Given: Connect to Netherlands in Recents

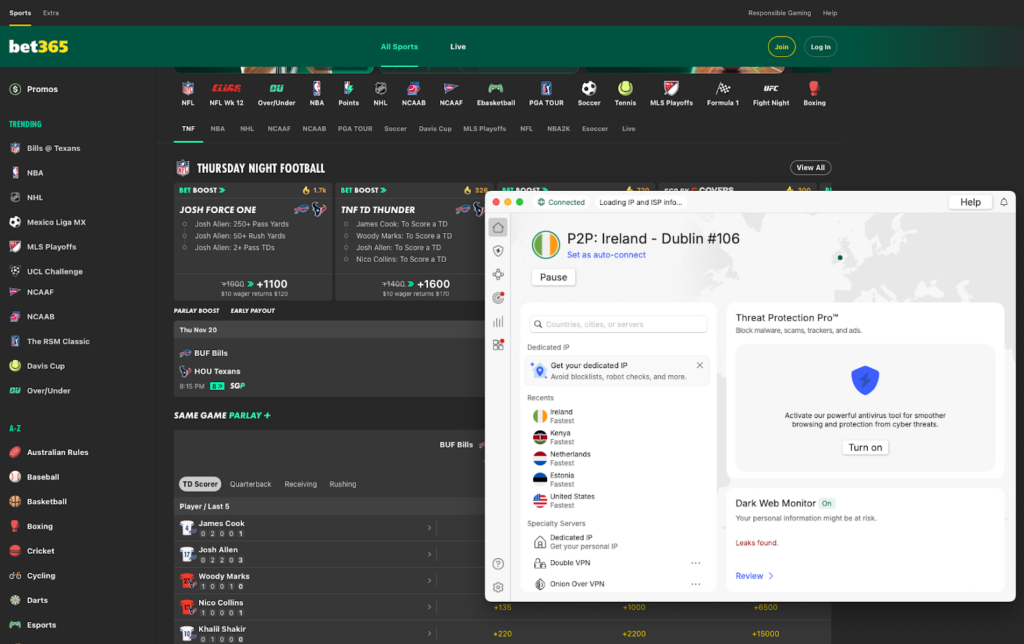Looking at the screenshot, I should pyautogui.click(x=616, y=459).
